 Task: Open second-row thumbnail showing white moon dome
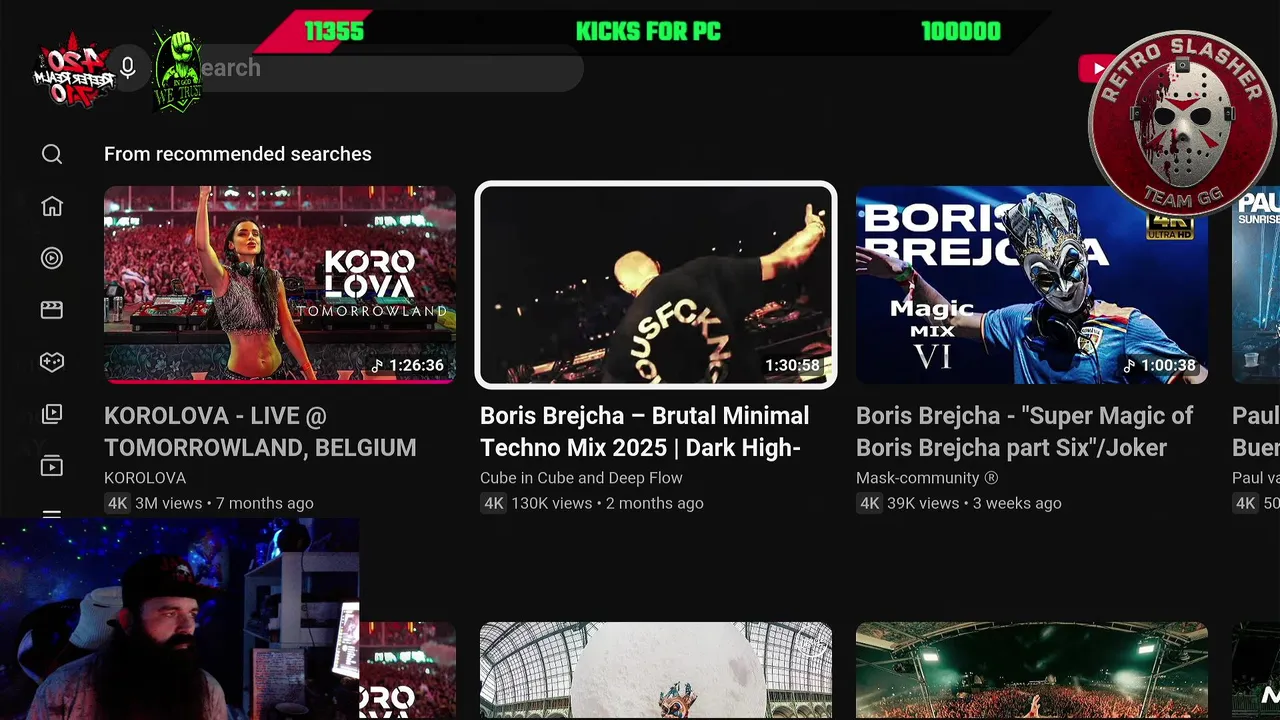pos(656,671)
